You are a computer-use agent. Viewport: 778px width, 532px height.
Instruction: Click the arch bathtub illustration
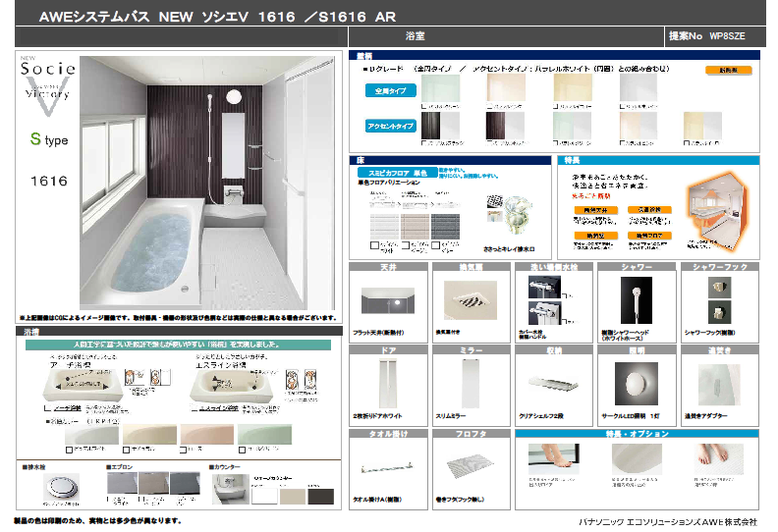pos(83,385)
